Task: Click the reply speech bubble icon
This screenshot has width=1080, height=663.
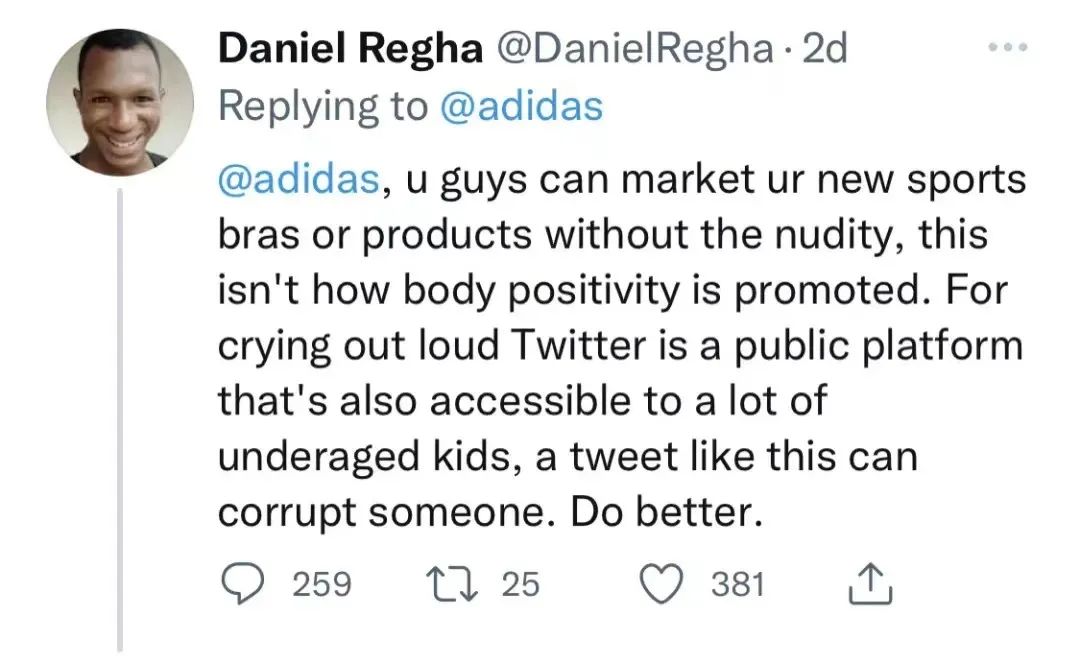Action: pos(240,583)
